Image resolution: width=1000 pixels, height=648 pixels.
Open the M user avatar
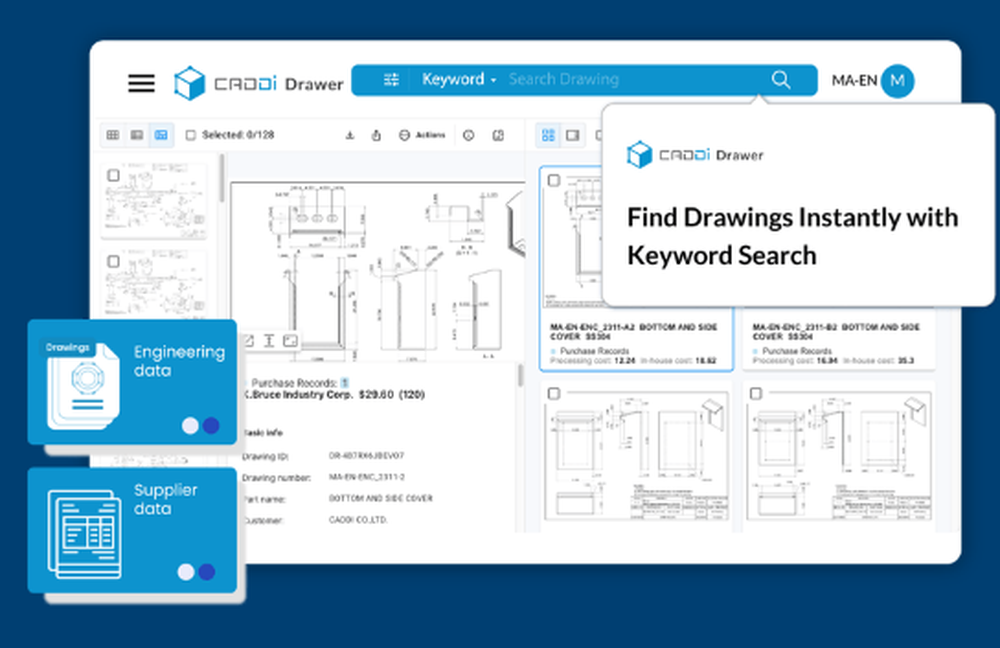coord(897,81)
